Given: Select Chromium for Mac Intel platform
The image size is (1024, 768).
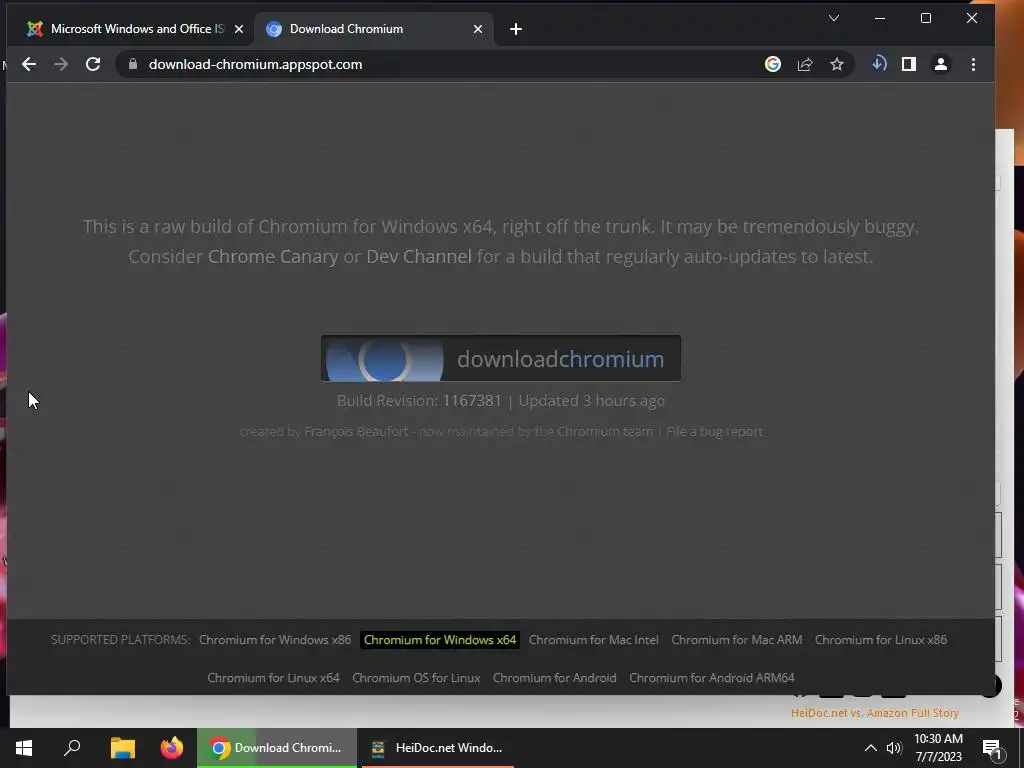Looking at the screenshot, I should (594, 640).
